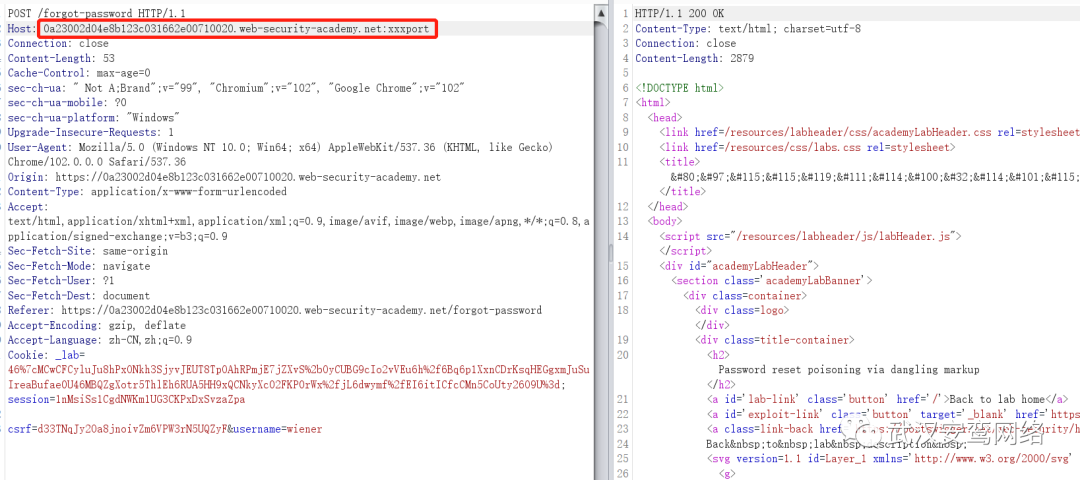Image resolution: width=1080 pixels, height=480 pixels.
Task: Select the Sec-Fetch-Dest: document header
Action: pos(79,295)
